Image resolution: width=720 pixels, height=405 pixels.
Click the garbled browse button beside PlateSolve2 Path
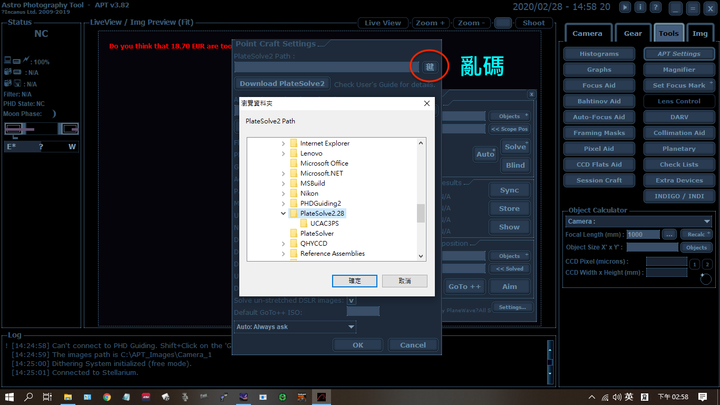tap(429, 67)
